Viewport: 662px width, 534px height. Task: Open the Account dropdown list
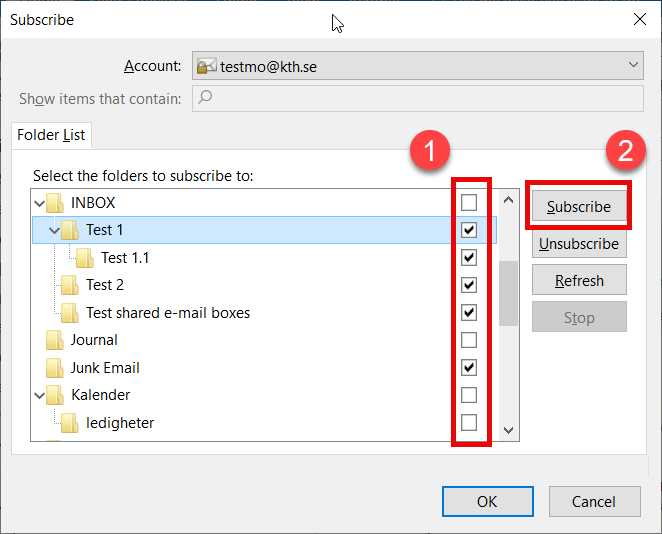tap(634, 66)
